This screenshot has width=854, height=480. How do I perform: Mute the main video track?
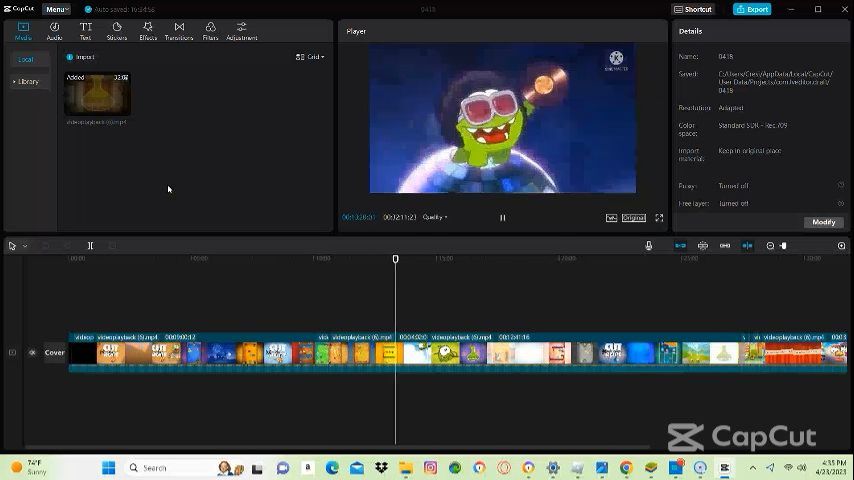pyautogui.click(x=32, y=353)
